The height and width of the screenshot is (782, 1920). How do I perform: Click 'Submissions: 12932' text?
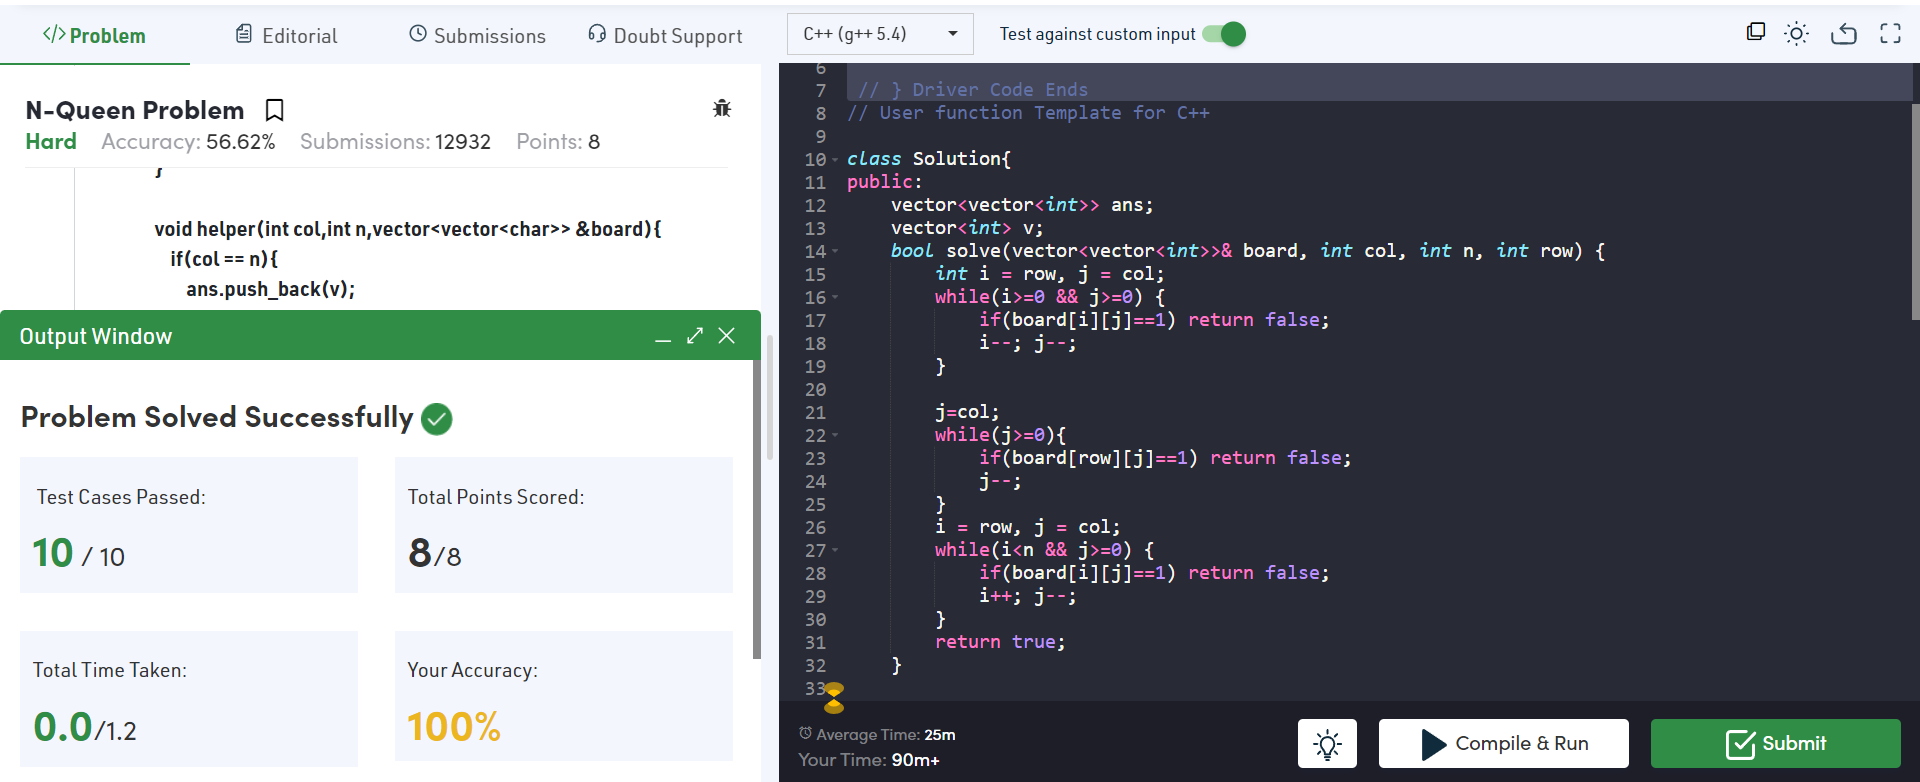coord(395,142)
